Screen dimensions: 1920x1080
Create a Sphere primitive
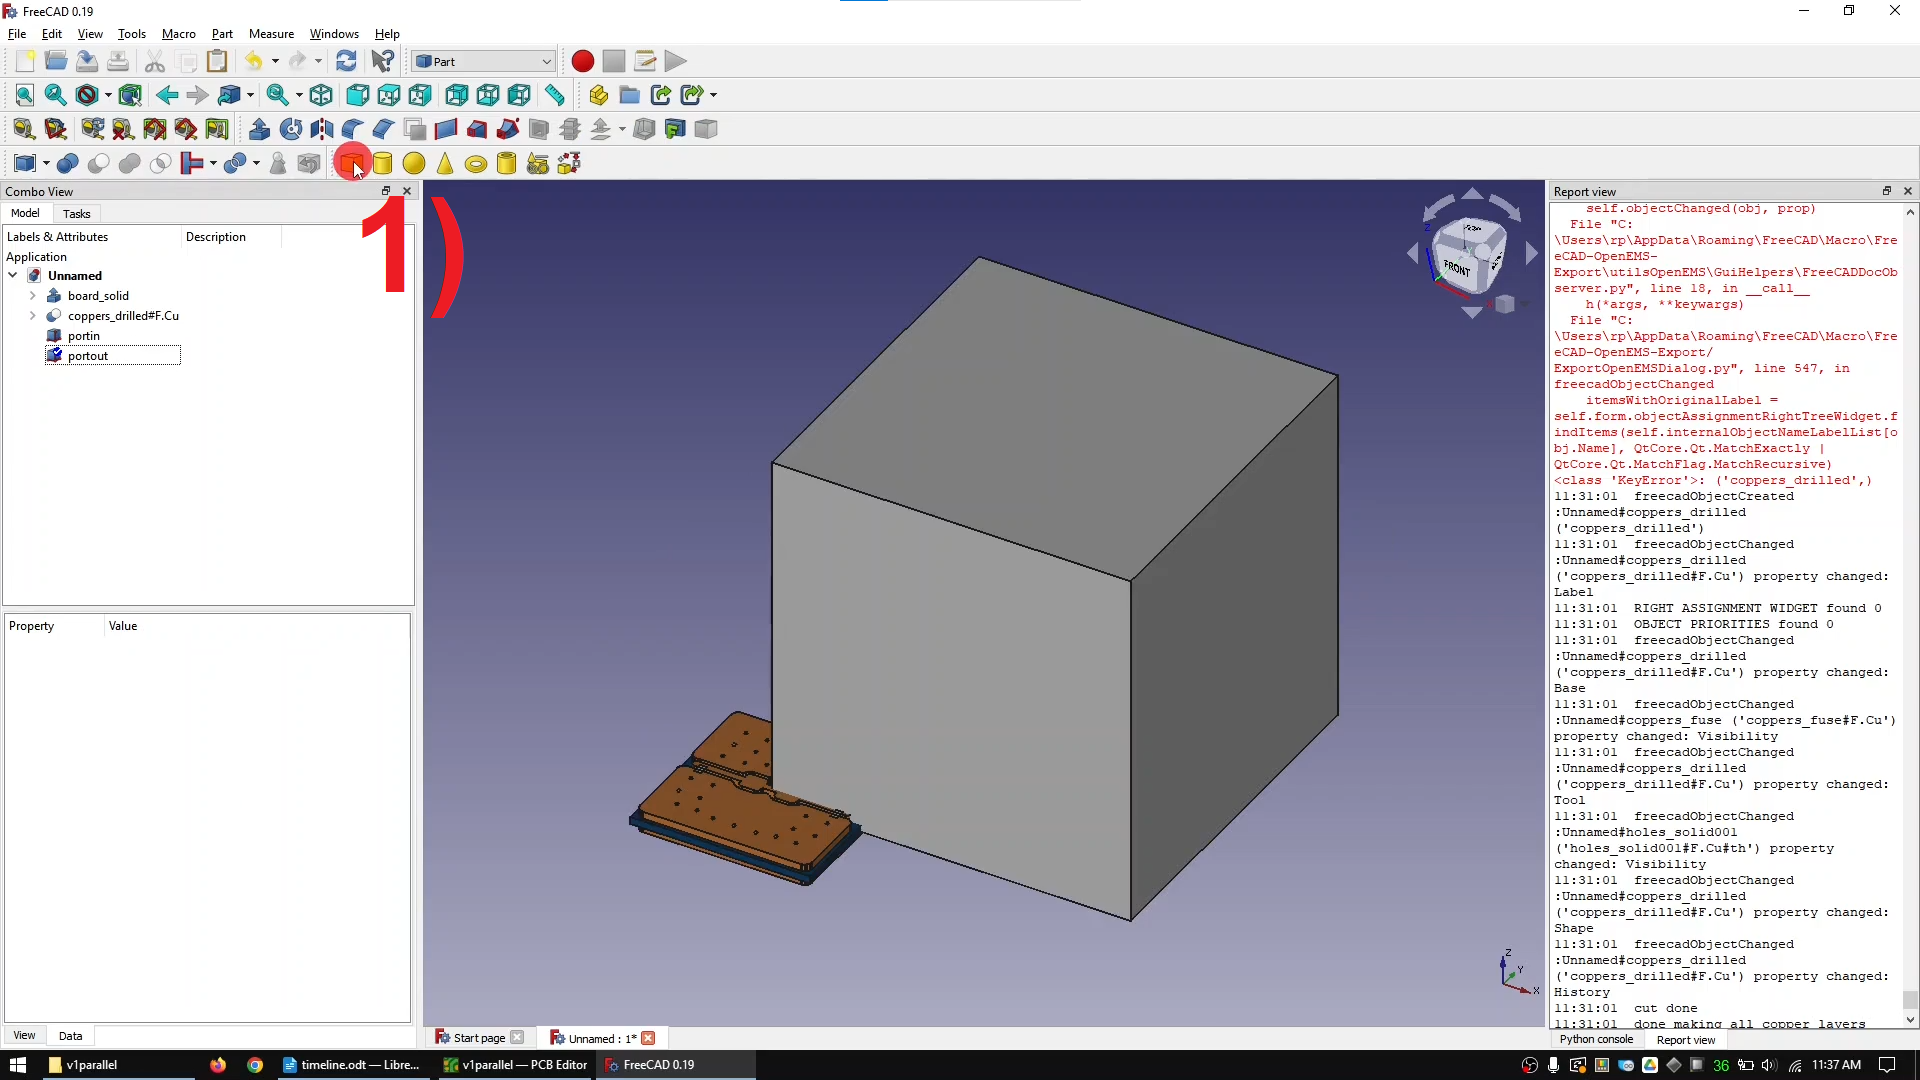tap(413, 163)
